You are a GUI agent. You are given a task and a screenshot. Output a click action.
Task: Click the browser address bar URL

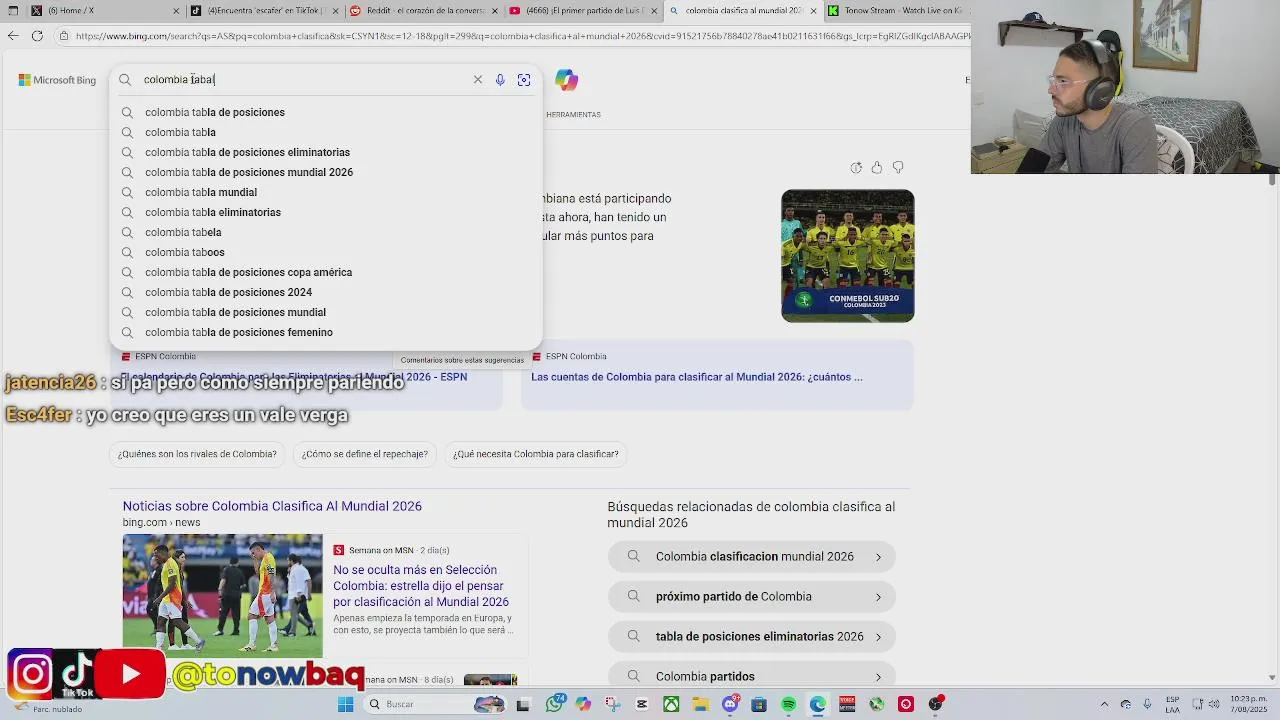point(520,36)
